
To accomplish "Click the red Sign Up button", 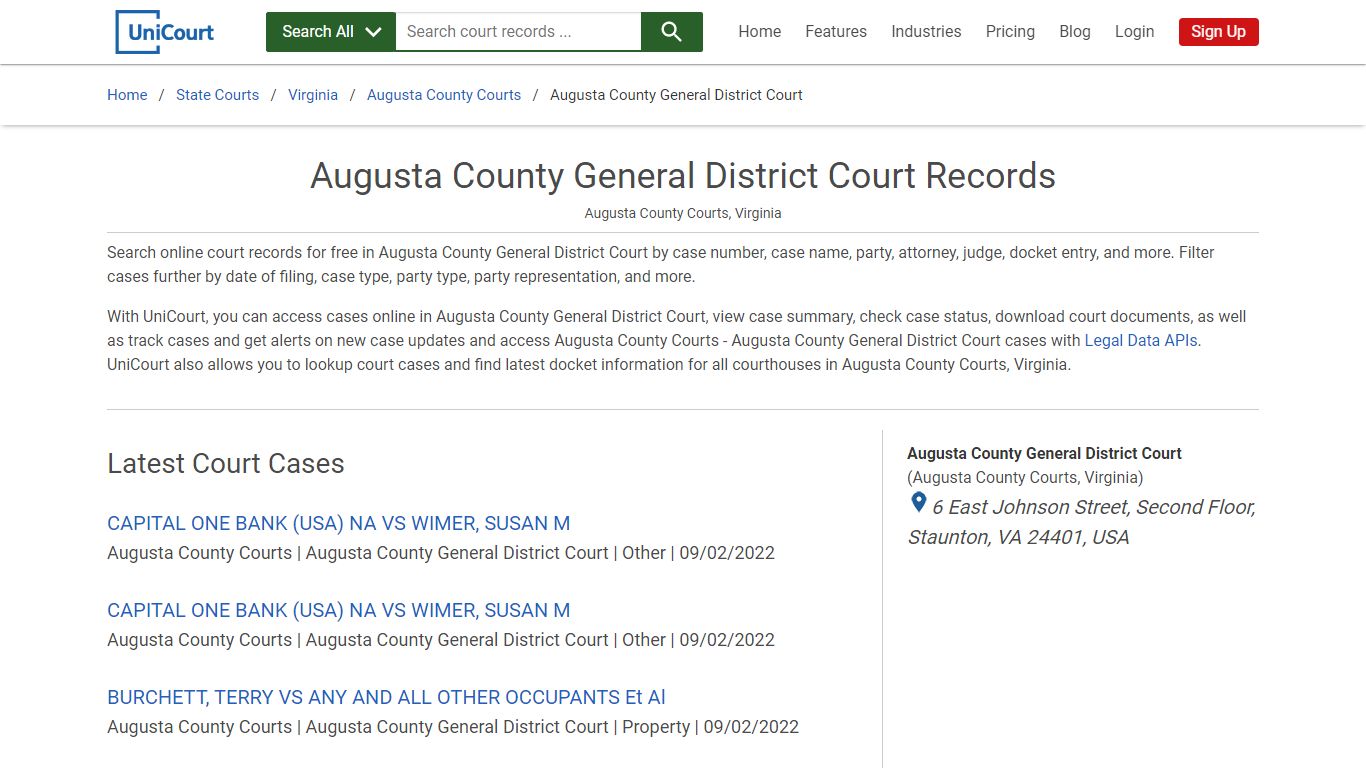I will [x=1218, y=32].
